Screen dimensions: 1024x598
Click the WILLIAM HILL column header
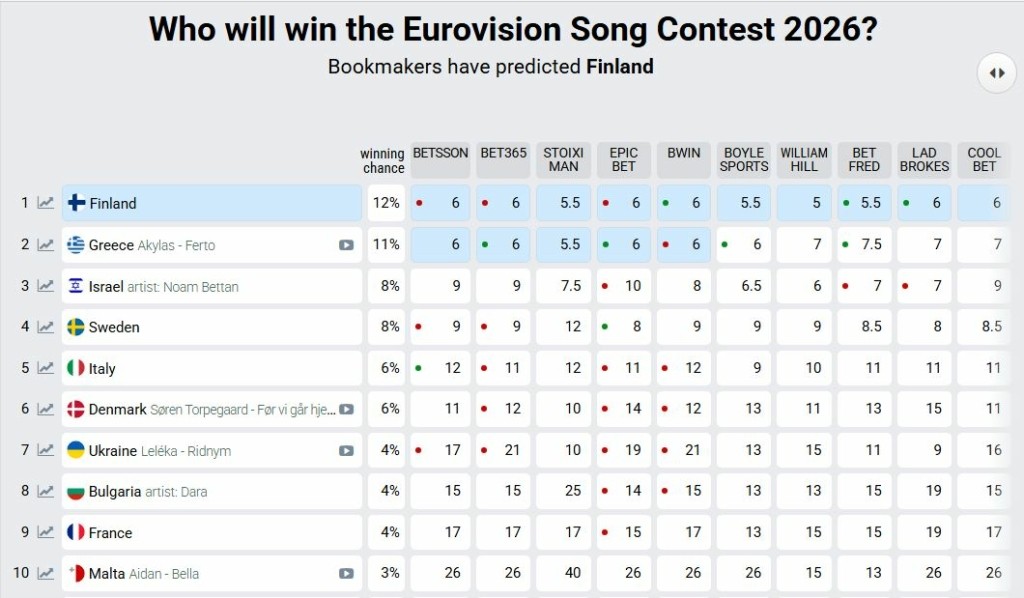(x=804, y=159)
